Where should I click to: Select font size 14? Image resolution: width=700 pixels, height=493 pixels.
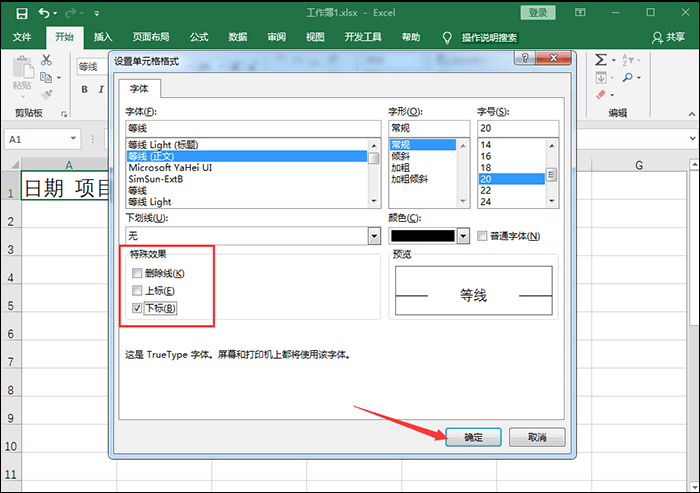[512, 145]
